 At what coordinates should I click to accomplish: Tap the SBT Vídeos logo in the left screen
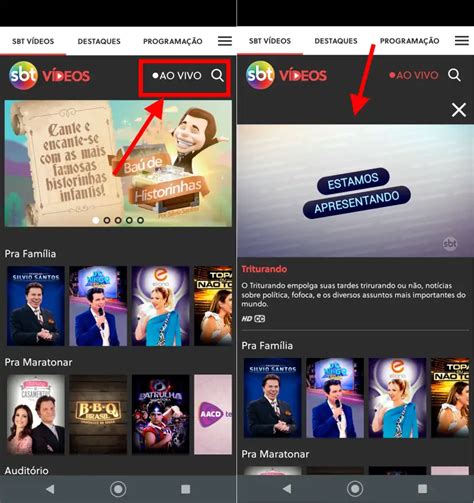tap(50, 75)
